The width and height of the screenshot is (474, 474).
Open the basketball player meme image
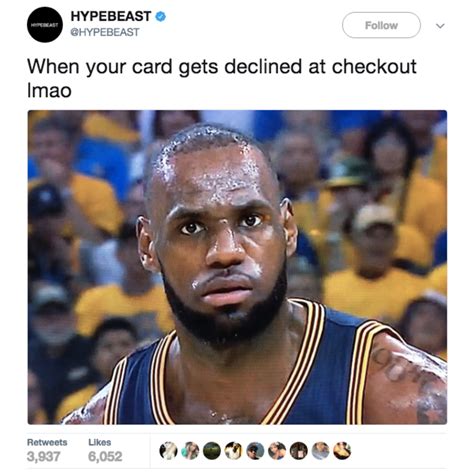[x=237, y=267]
